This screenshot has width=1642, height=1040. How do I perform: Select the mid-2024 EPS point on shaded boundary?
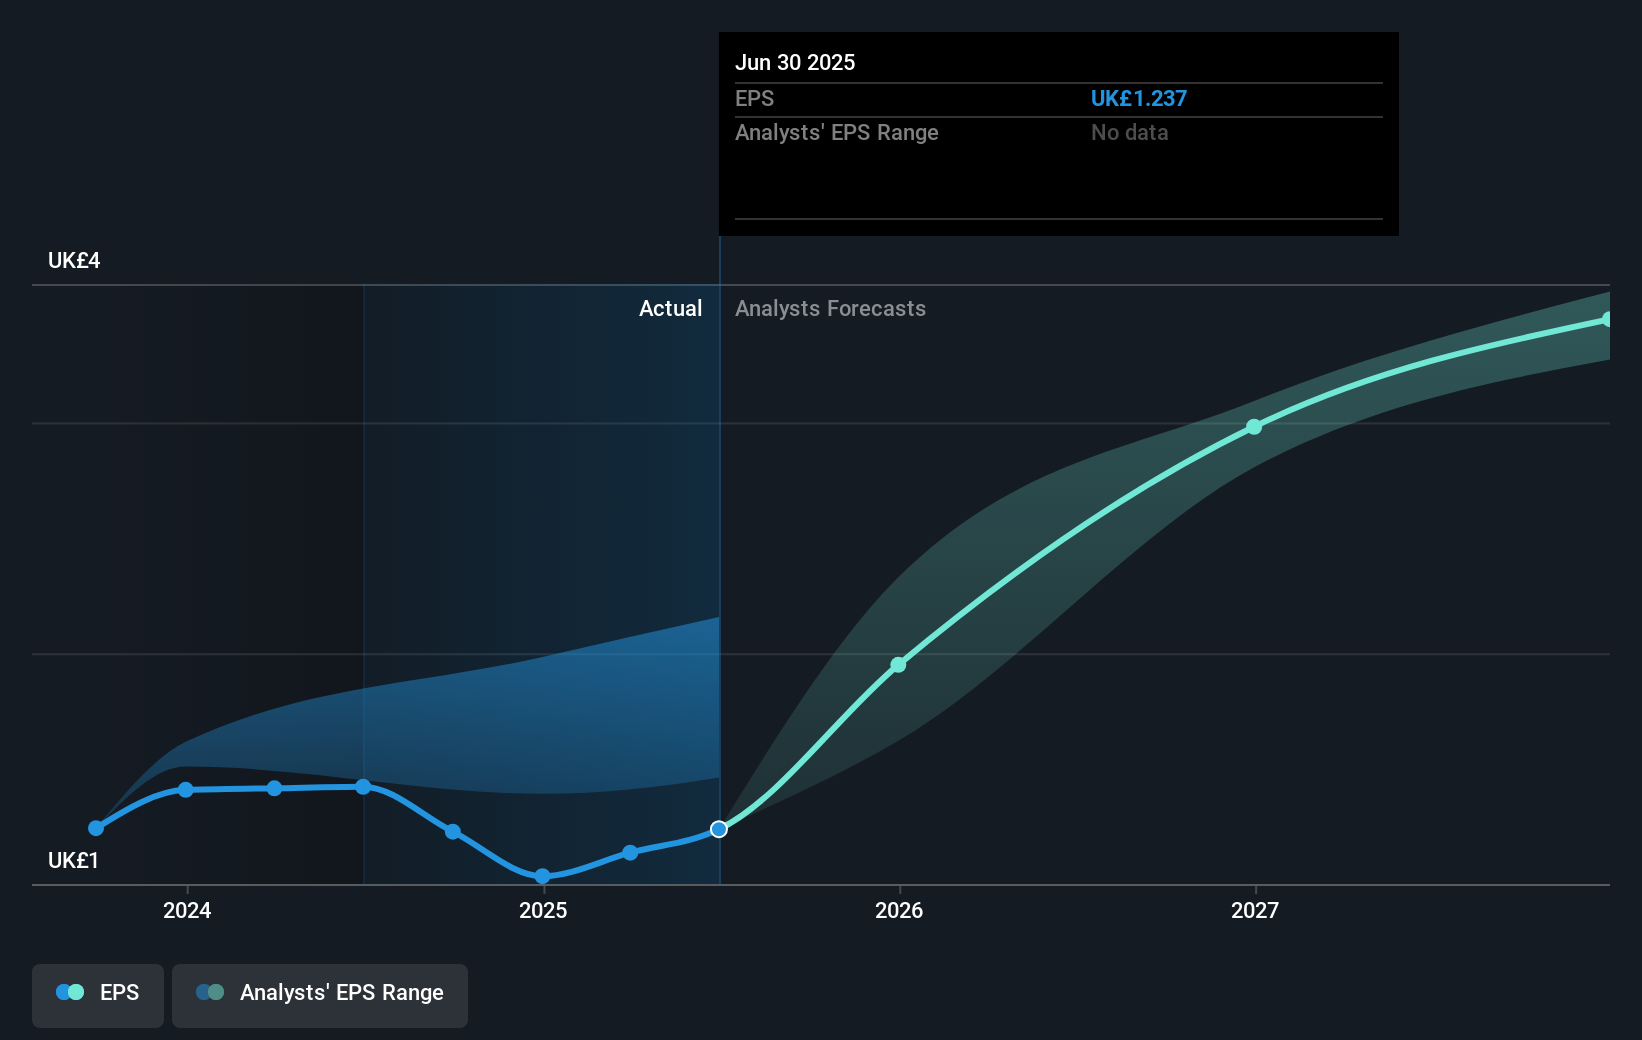click(363, 787)
